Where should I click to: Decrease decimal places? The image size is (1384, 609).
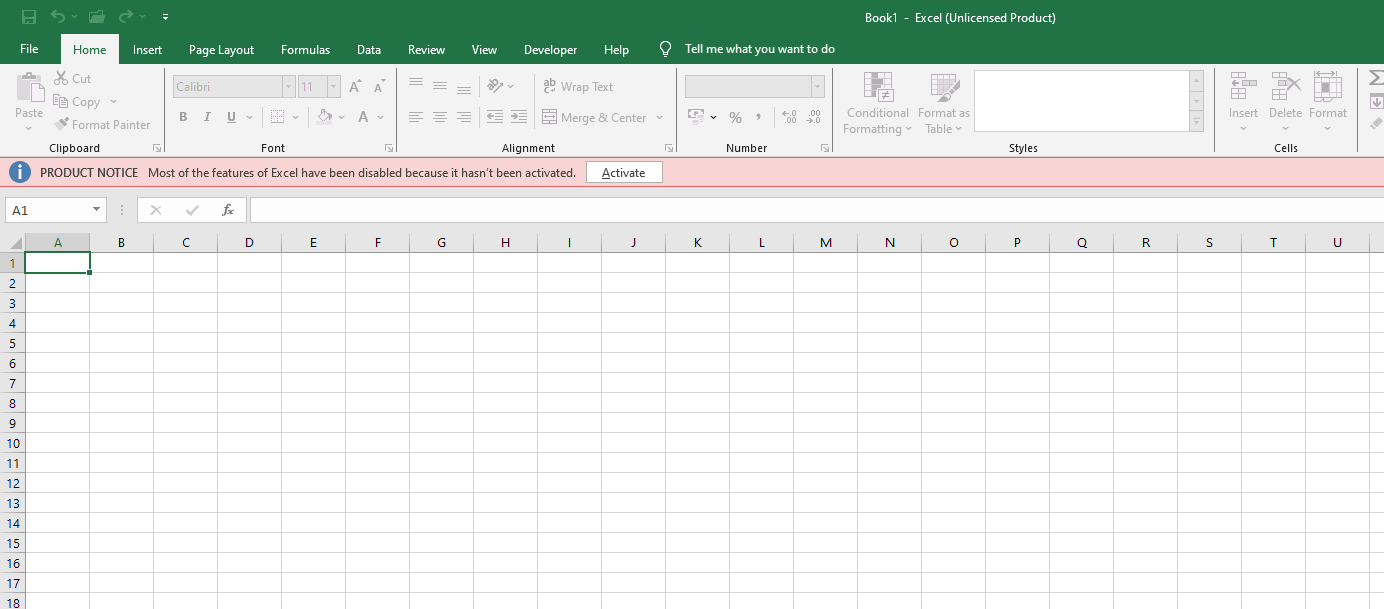tap(814, 117)
